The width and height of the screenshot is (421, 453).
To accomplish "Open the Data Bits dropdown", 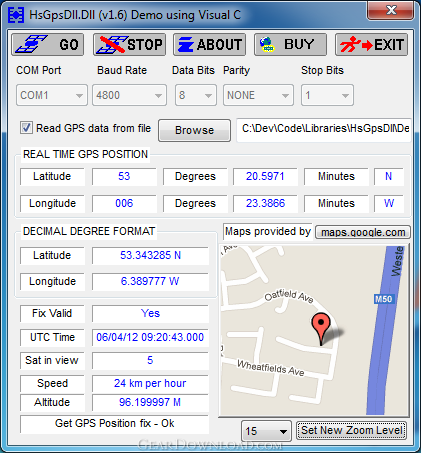I will [196, 95].
